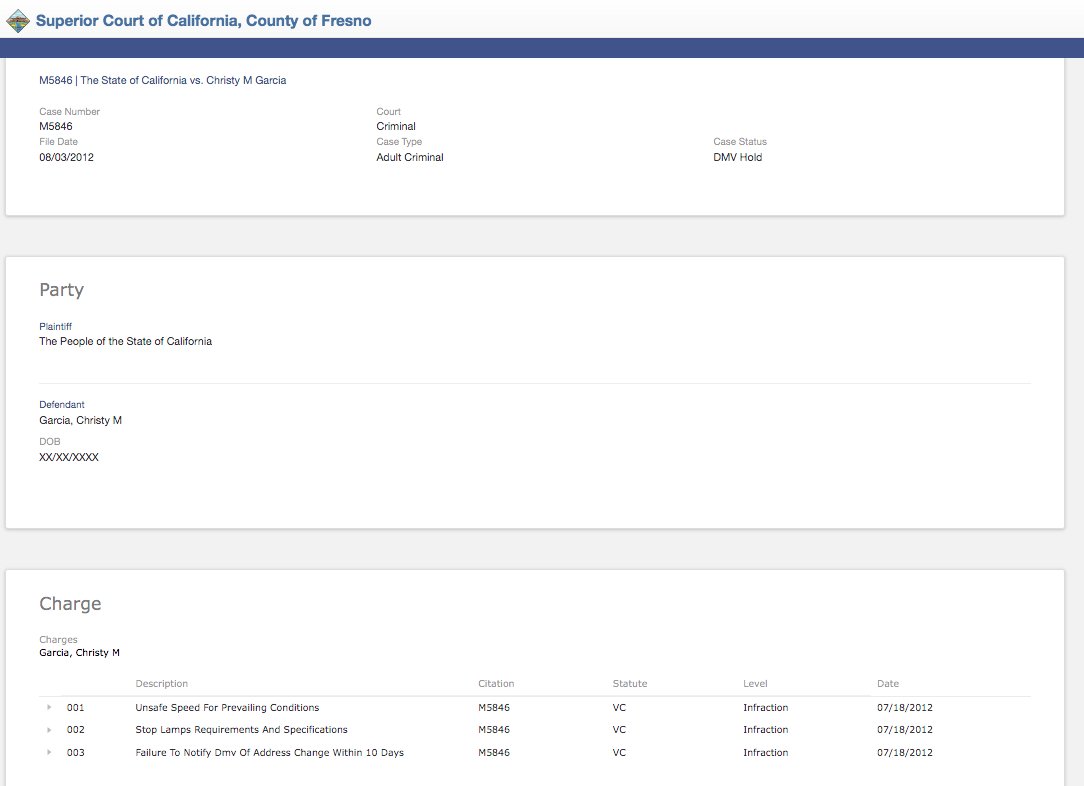The width and height of the screenshot is (1084, 786).
Task: Click the Fresno court seal logo
Action: point(18,21)
